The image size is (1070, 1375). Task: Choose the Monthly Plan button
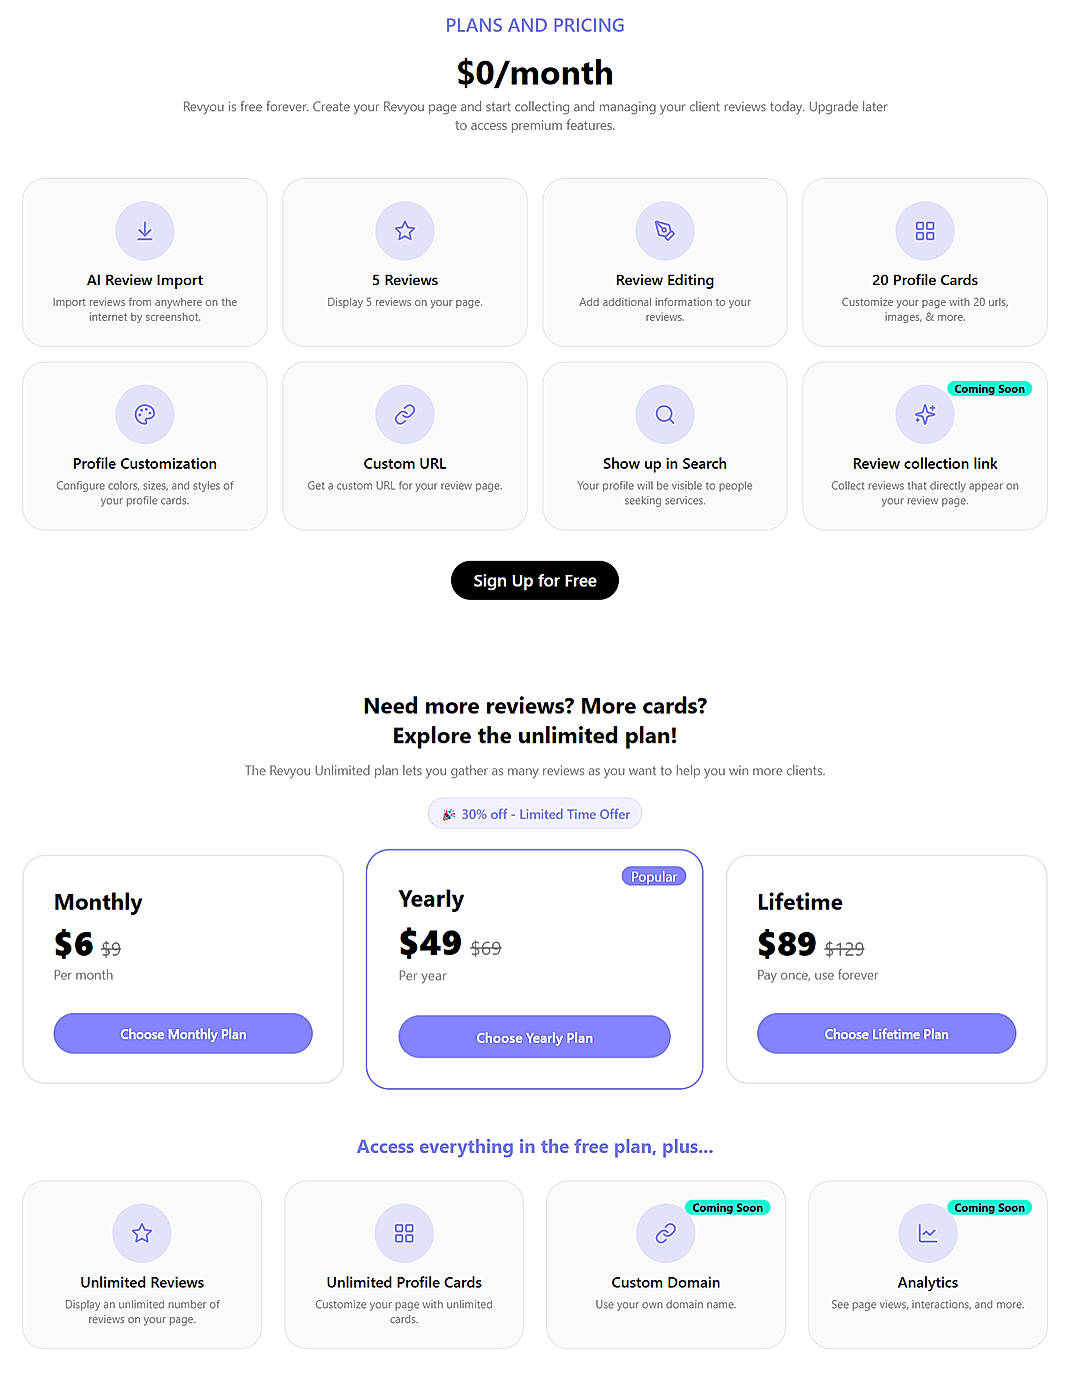point(183,1034)
